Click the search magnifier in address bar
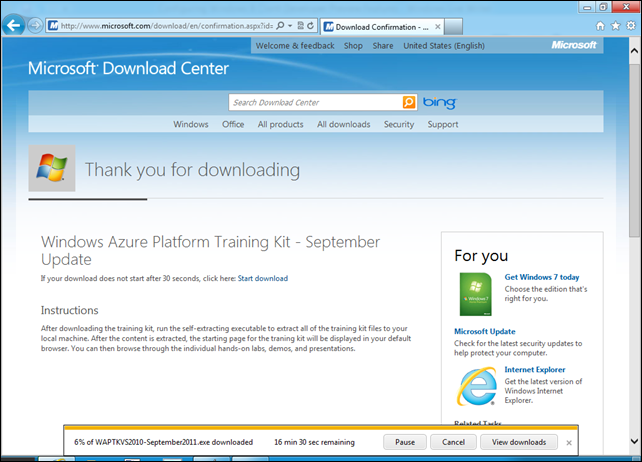Viewport: 642px width, 462px height. 280,26
